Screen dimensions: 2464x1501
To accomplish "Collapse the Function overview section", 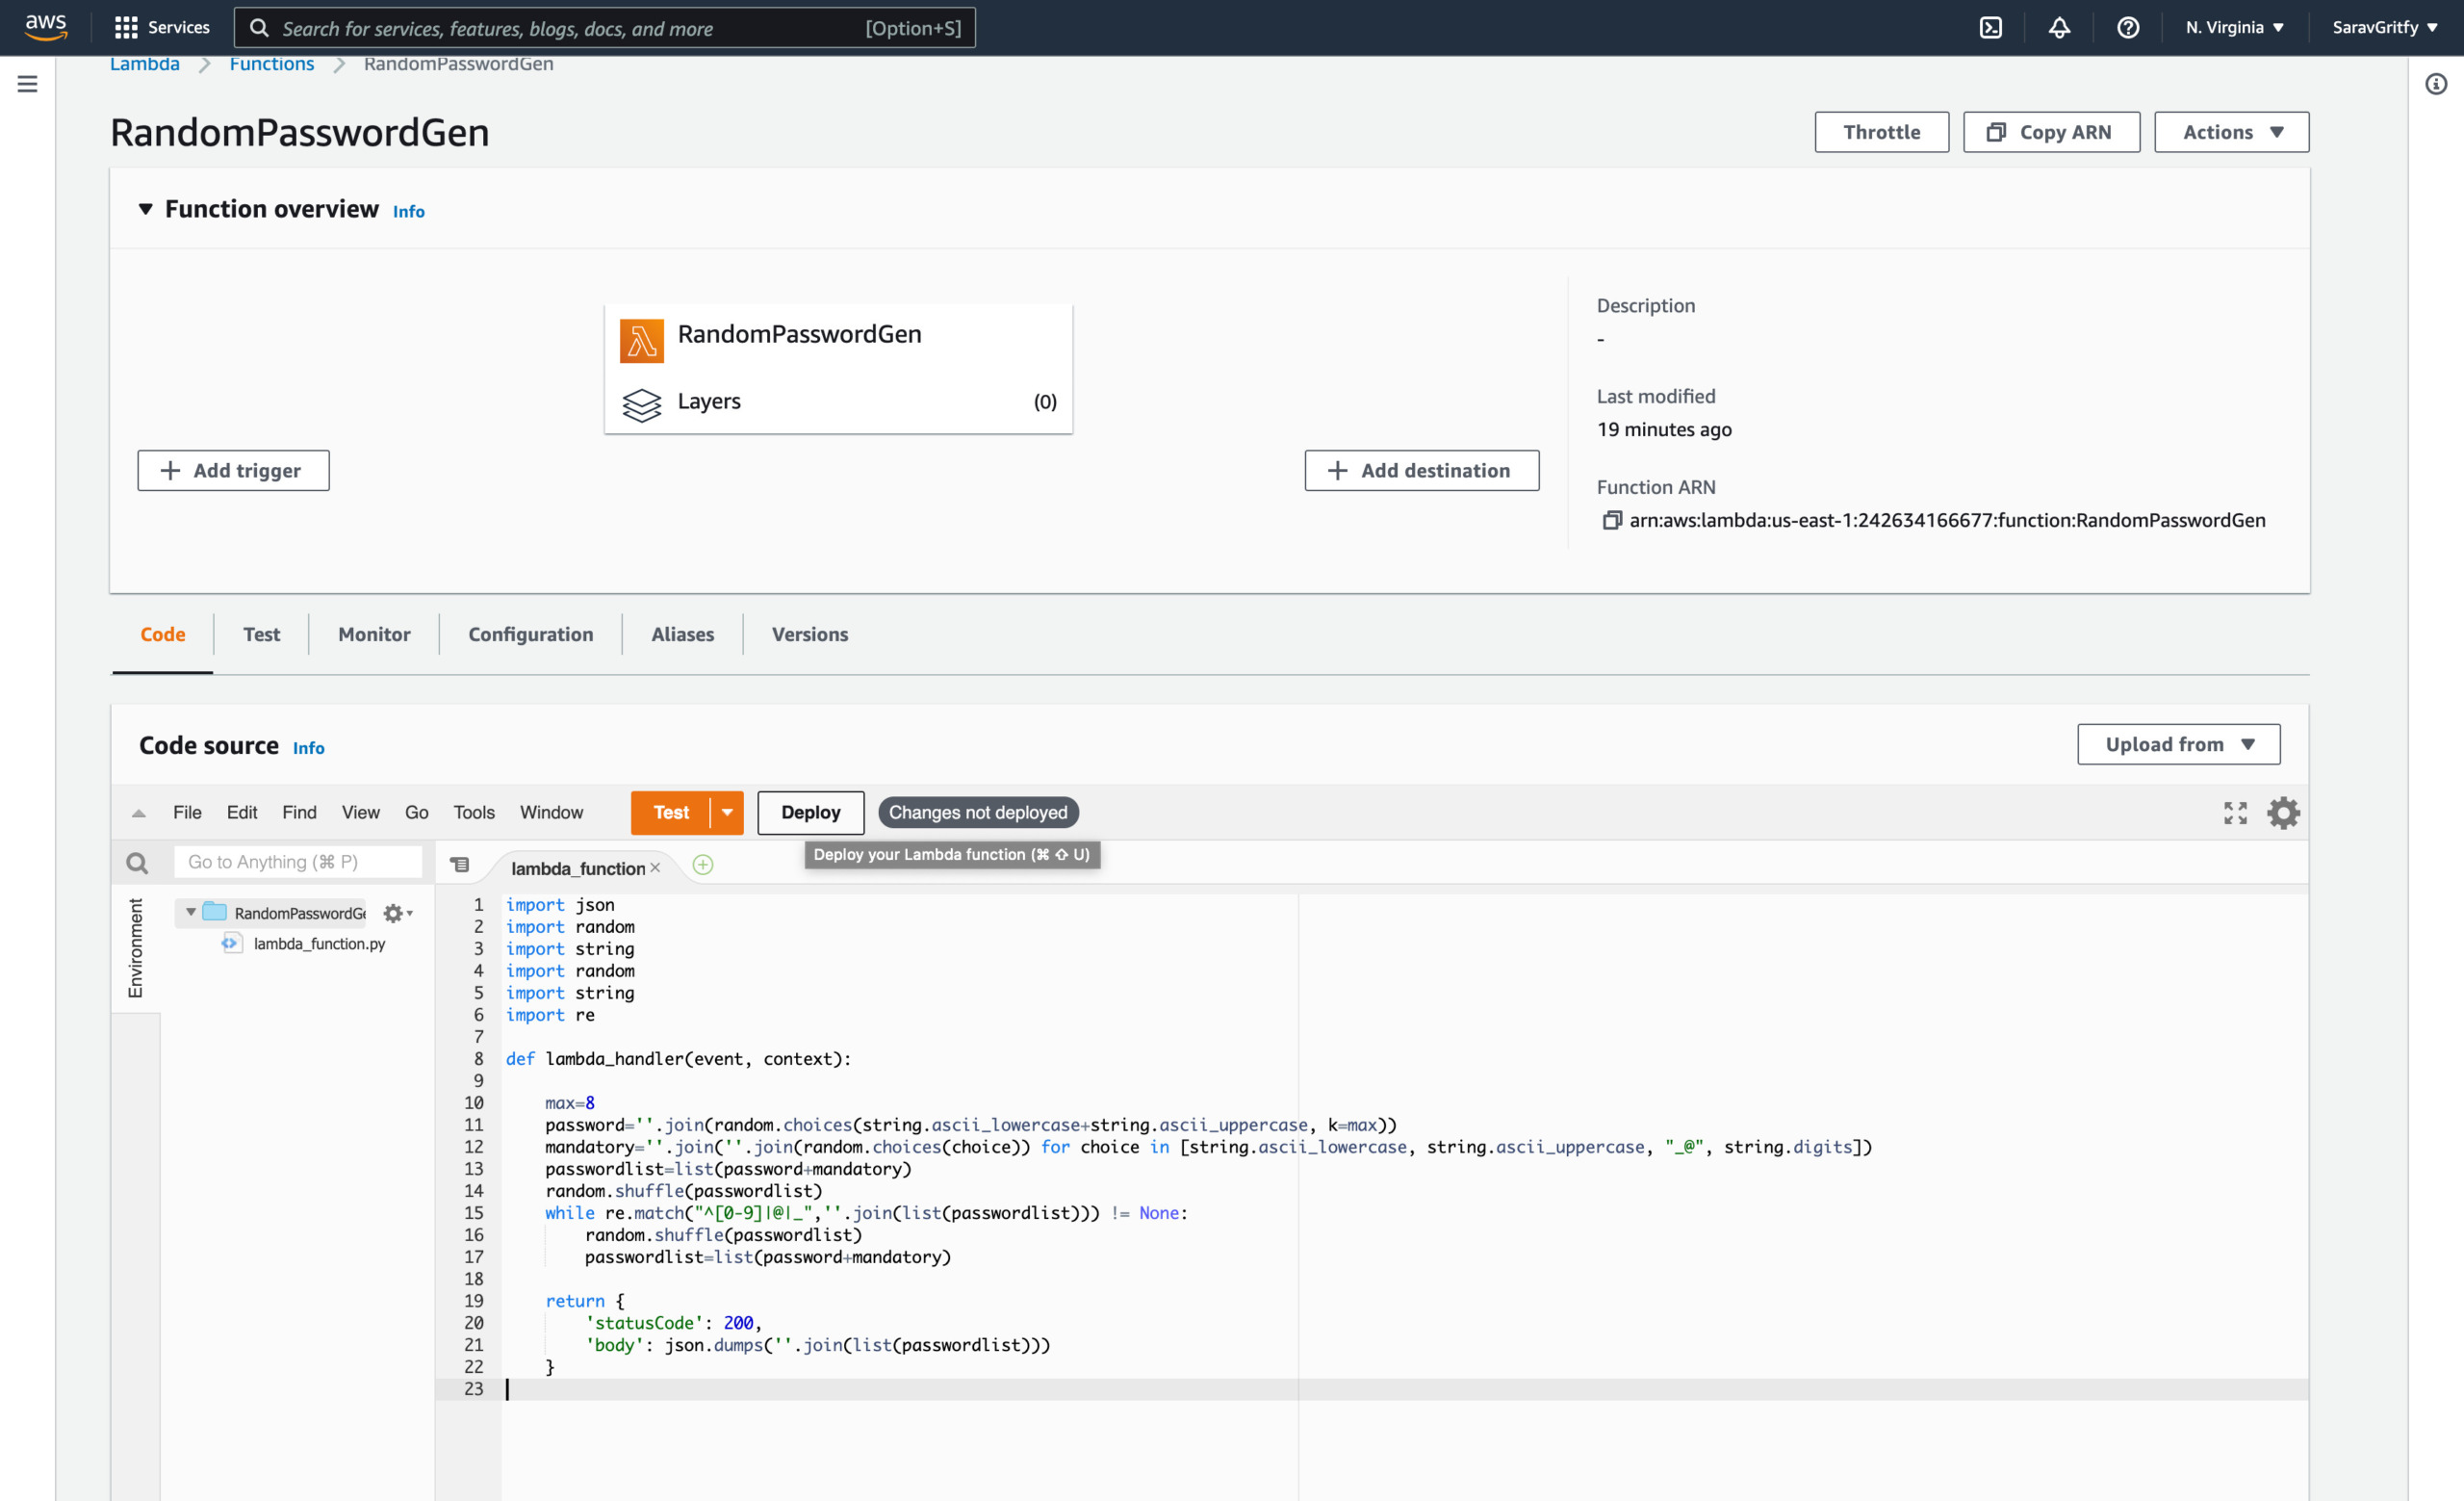I will point(146,209).
